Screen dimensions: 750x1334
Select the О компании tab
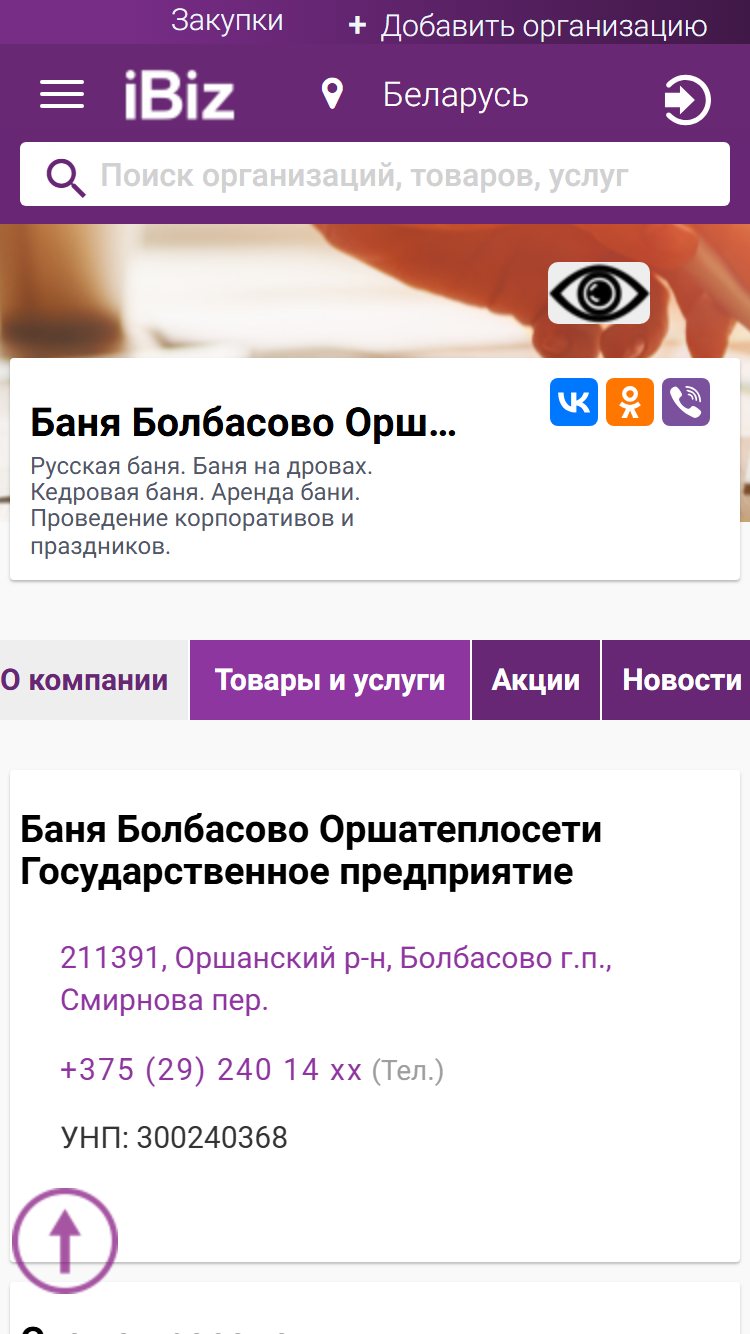pyautogui.click(x=92, y=680)
